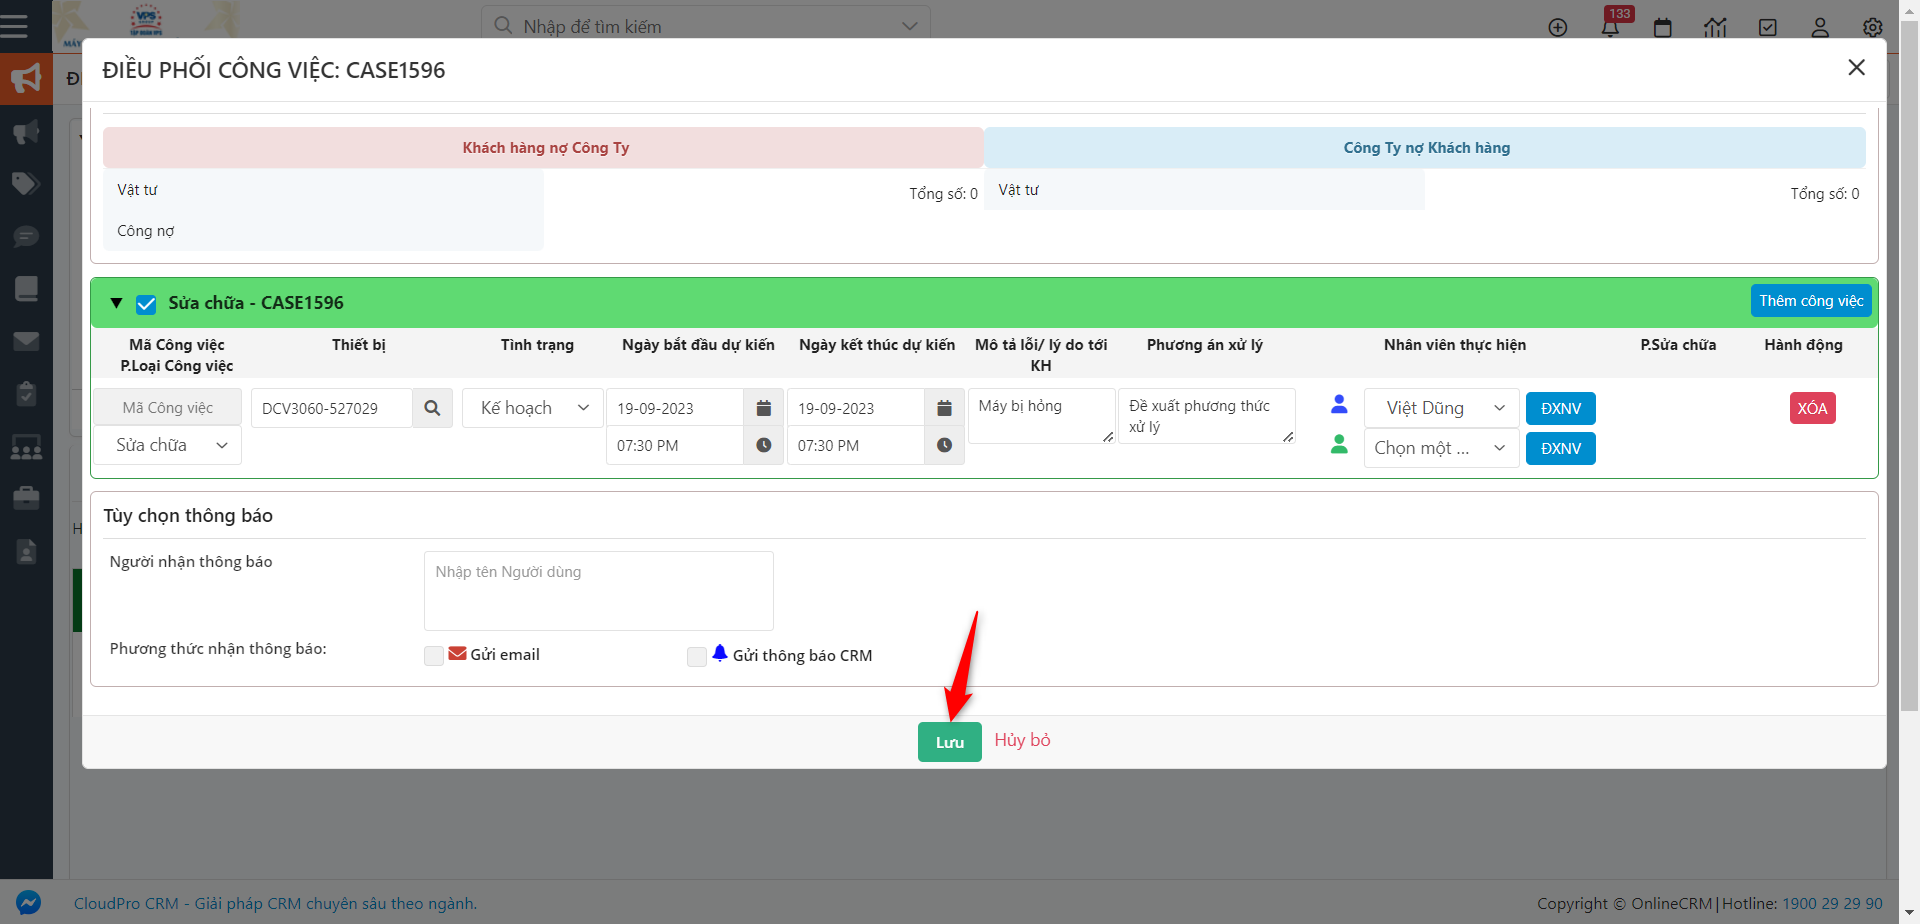Open the Messenger chat icon
This screenshot has width=1920, height=924.
tap(28, 903)
